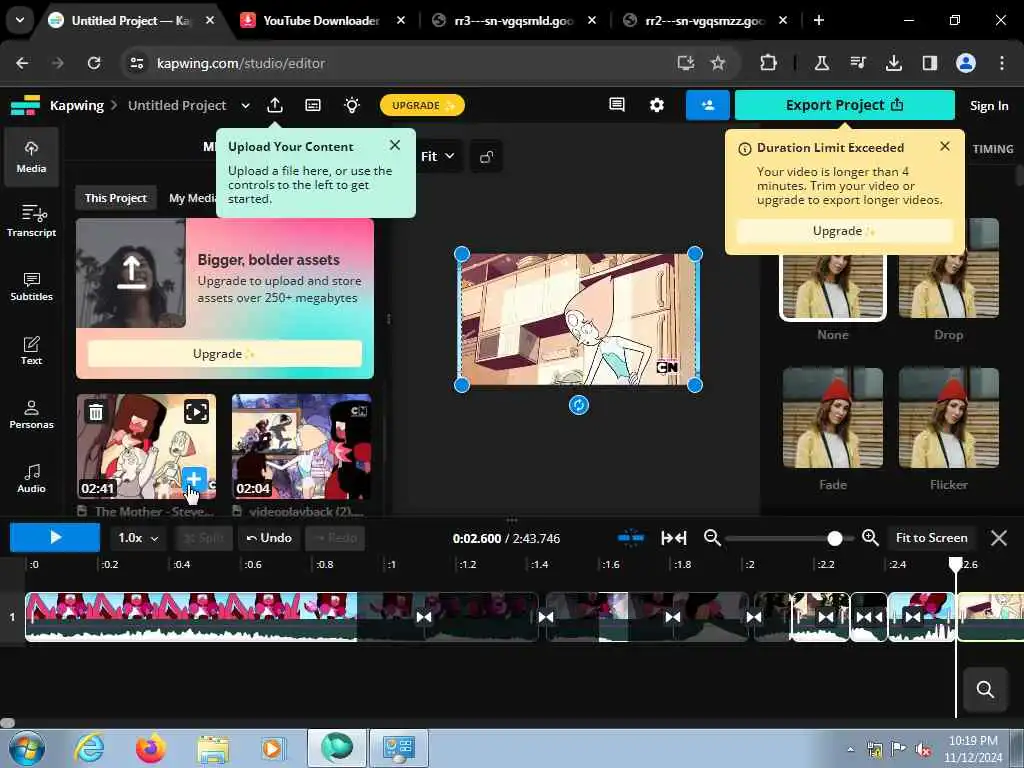The width and height of the screenshot is (1024, 768).
Task: Click the Undo button
Action: coord(268,538)
